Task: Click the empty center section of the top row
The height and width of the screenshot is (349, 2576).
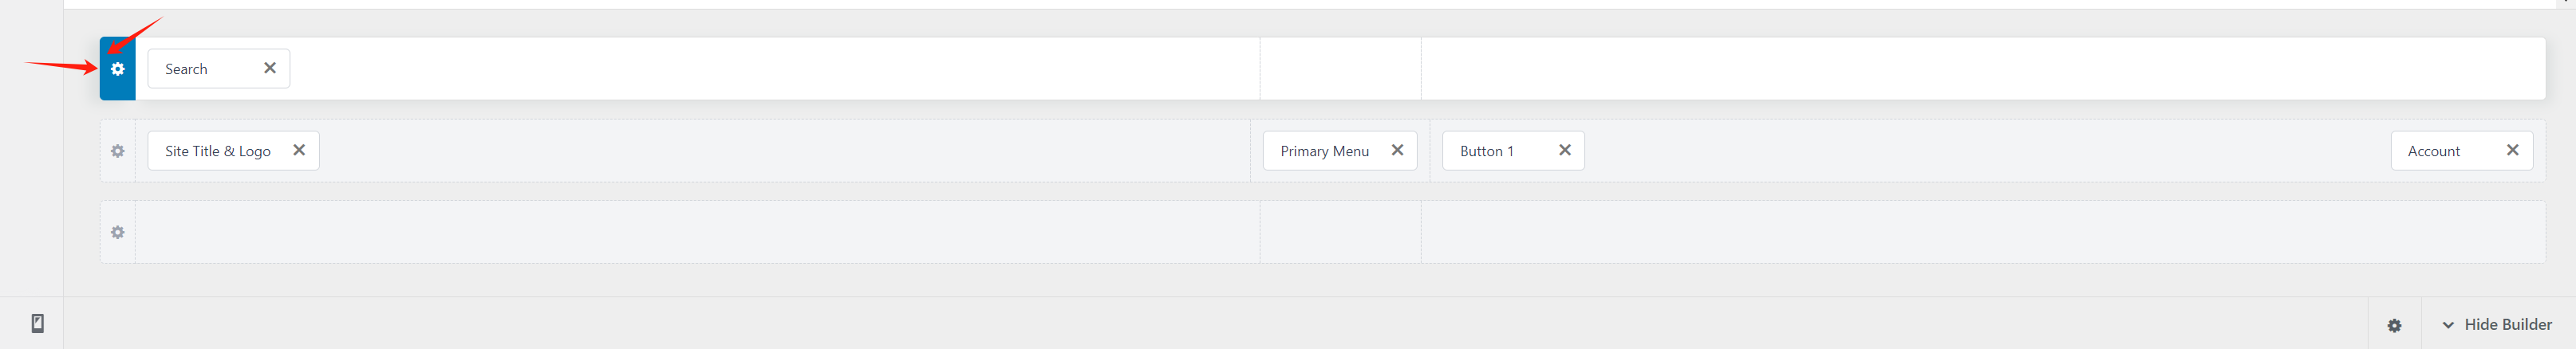Action: click(x=1340, y=69)
